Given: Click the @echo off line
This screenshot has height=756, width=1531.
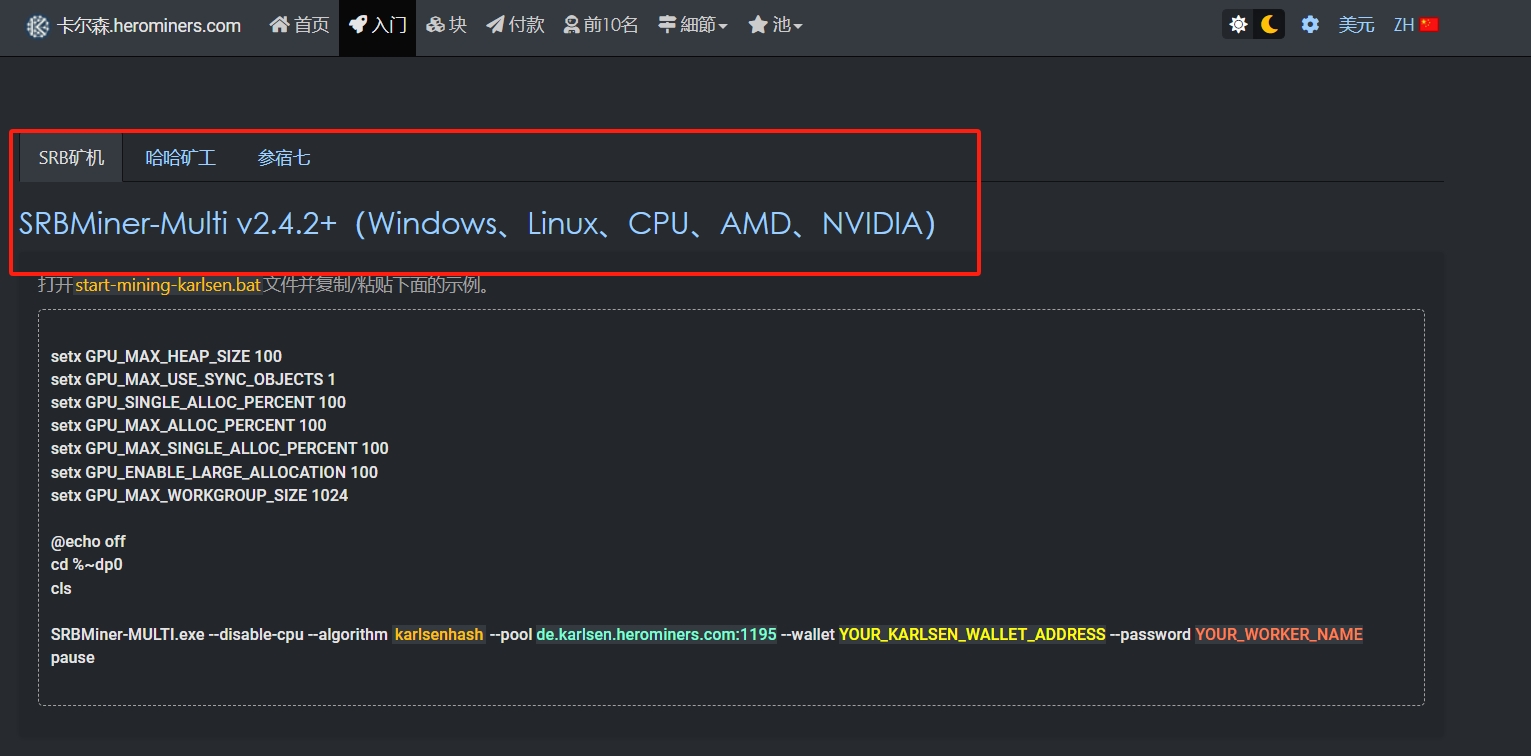Looking at the screenshot, I should coord(88,542).
